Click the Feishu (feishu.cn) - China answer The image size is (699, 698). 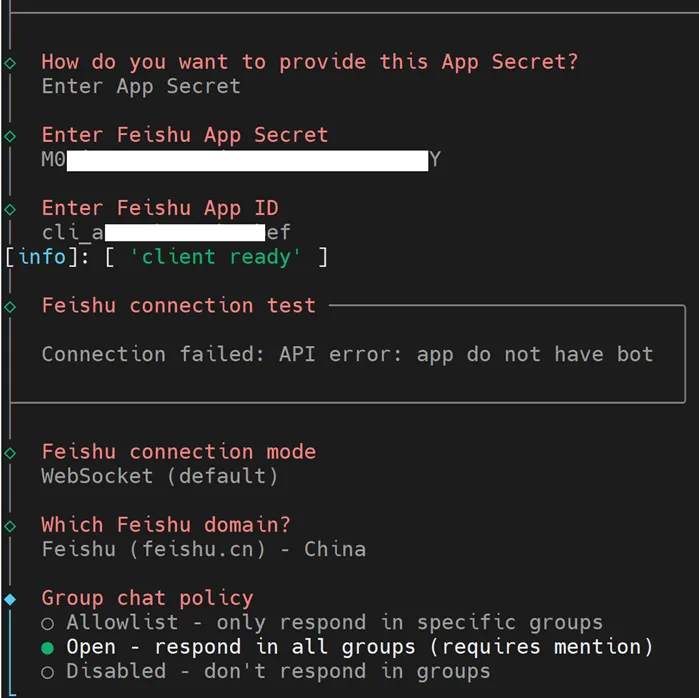204,549
